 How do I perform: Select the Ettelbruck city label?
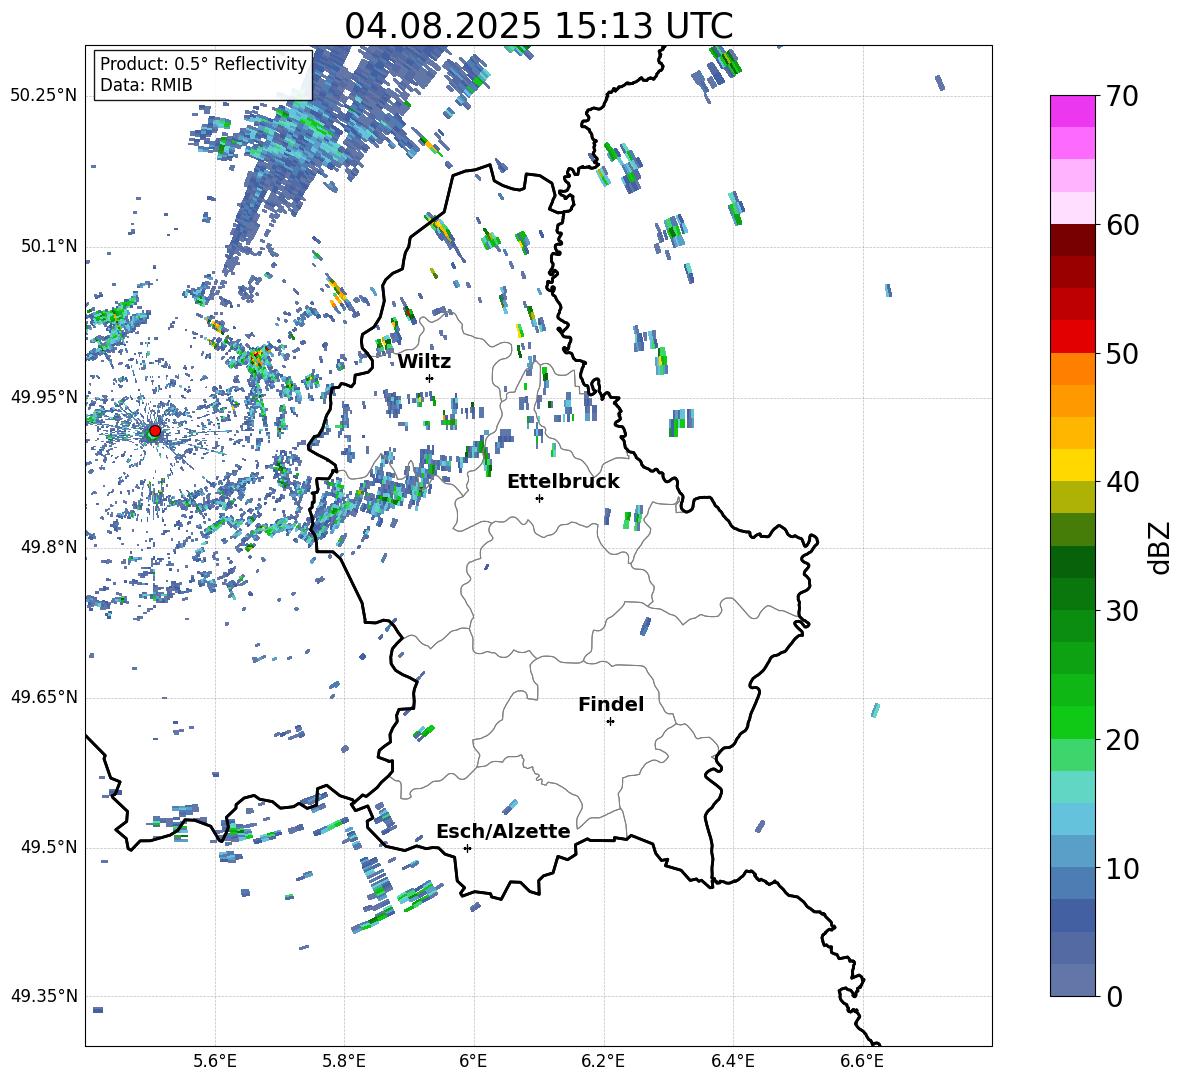563,482
